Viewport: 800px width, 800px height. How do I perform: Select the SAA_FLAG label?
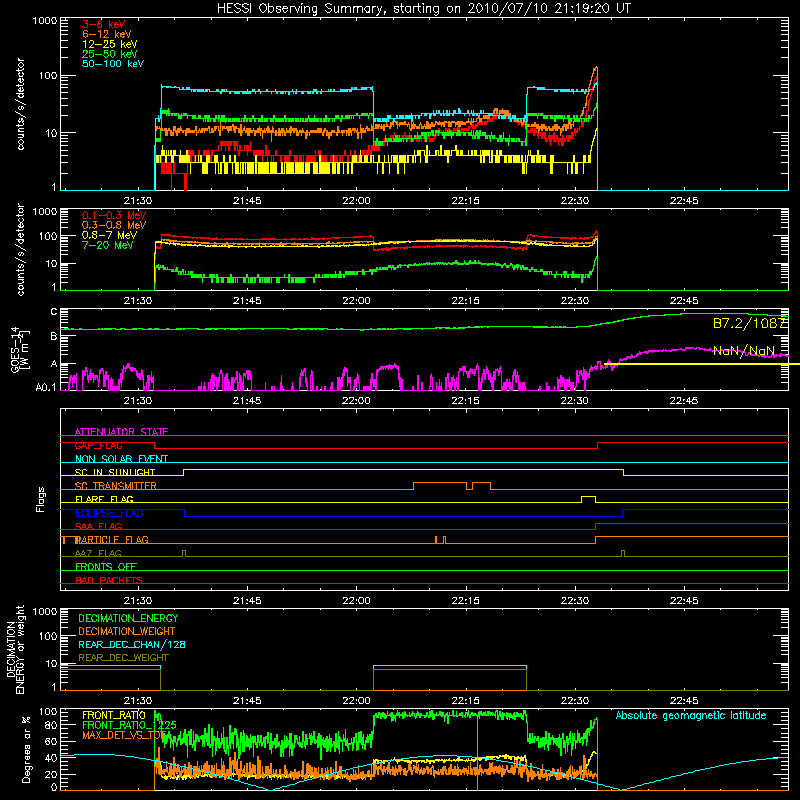click(98, 527)
